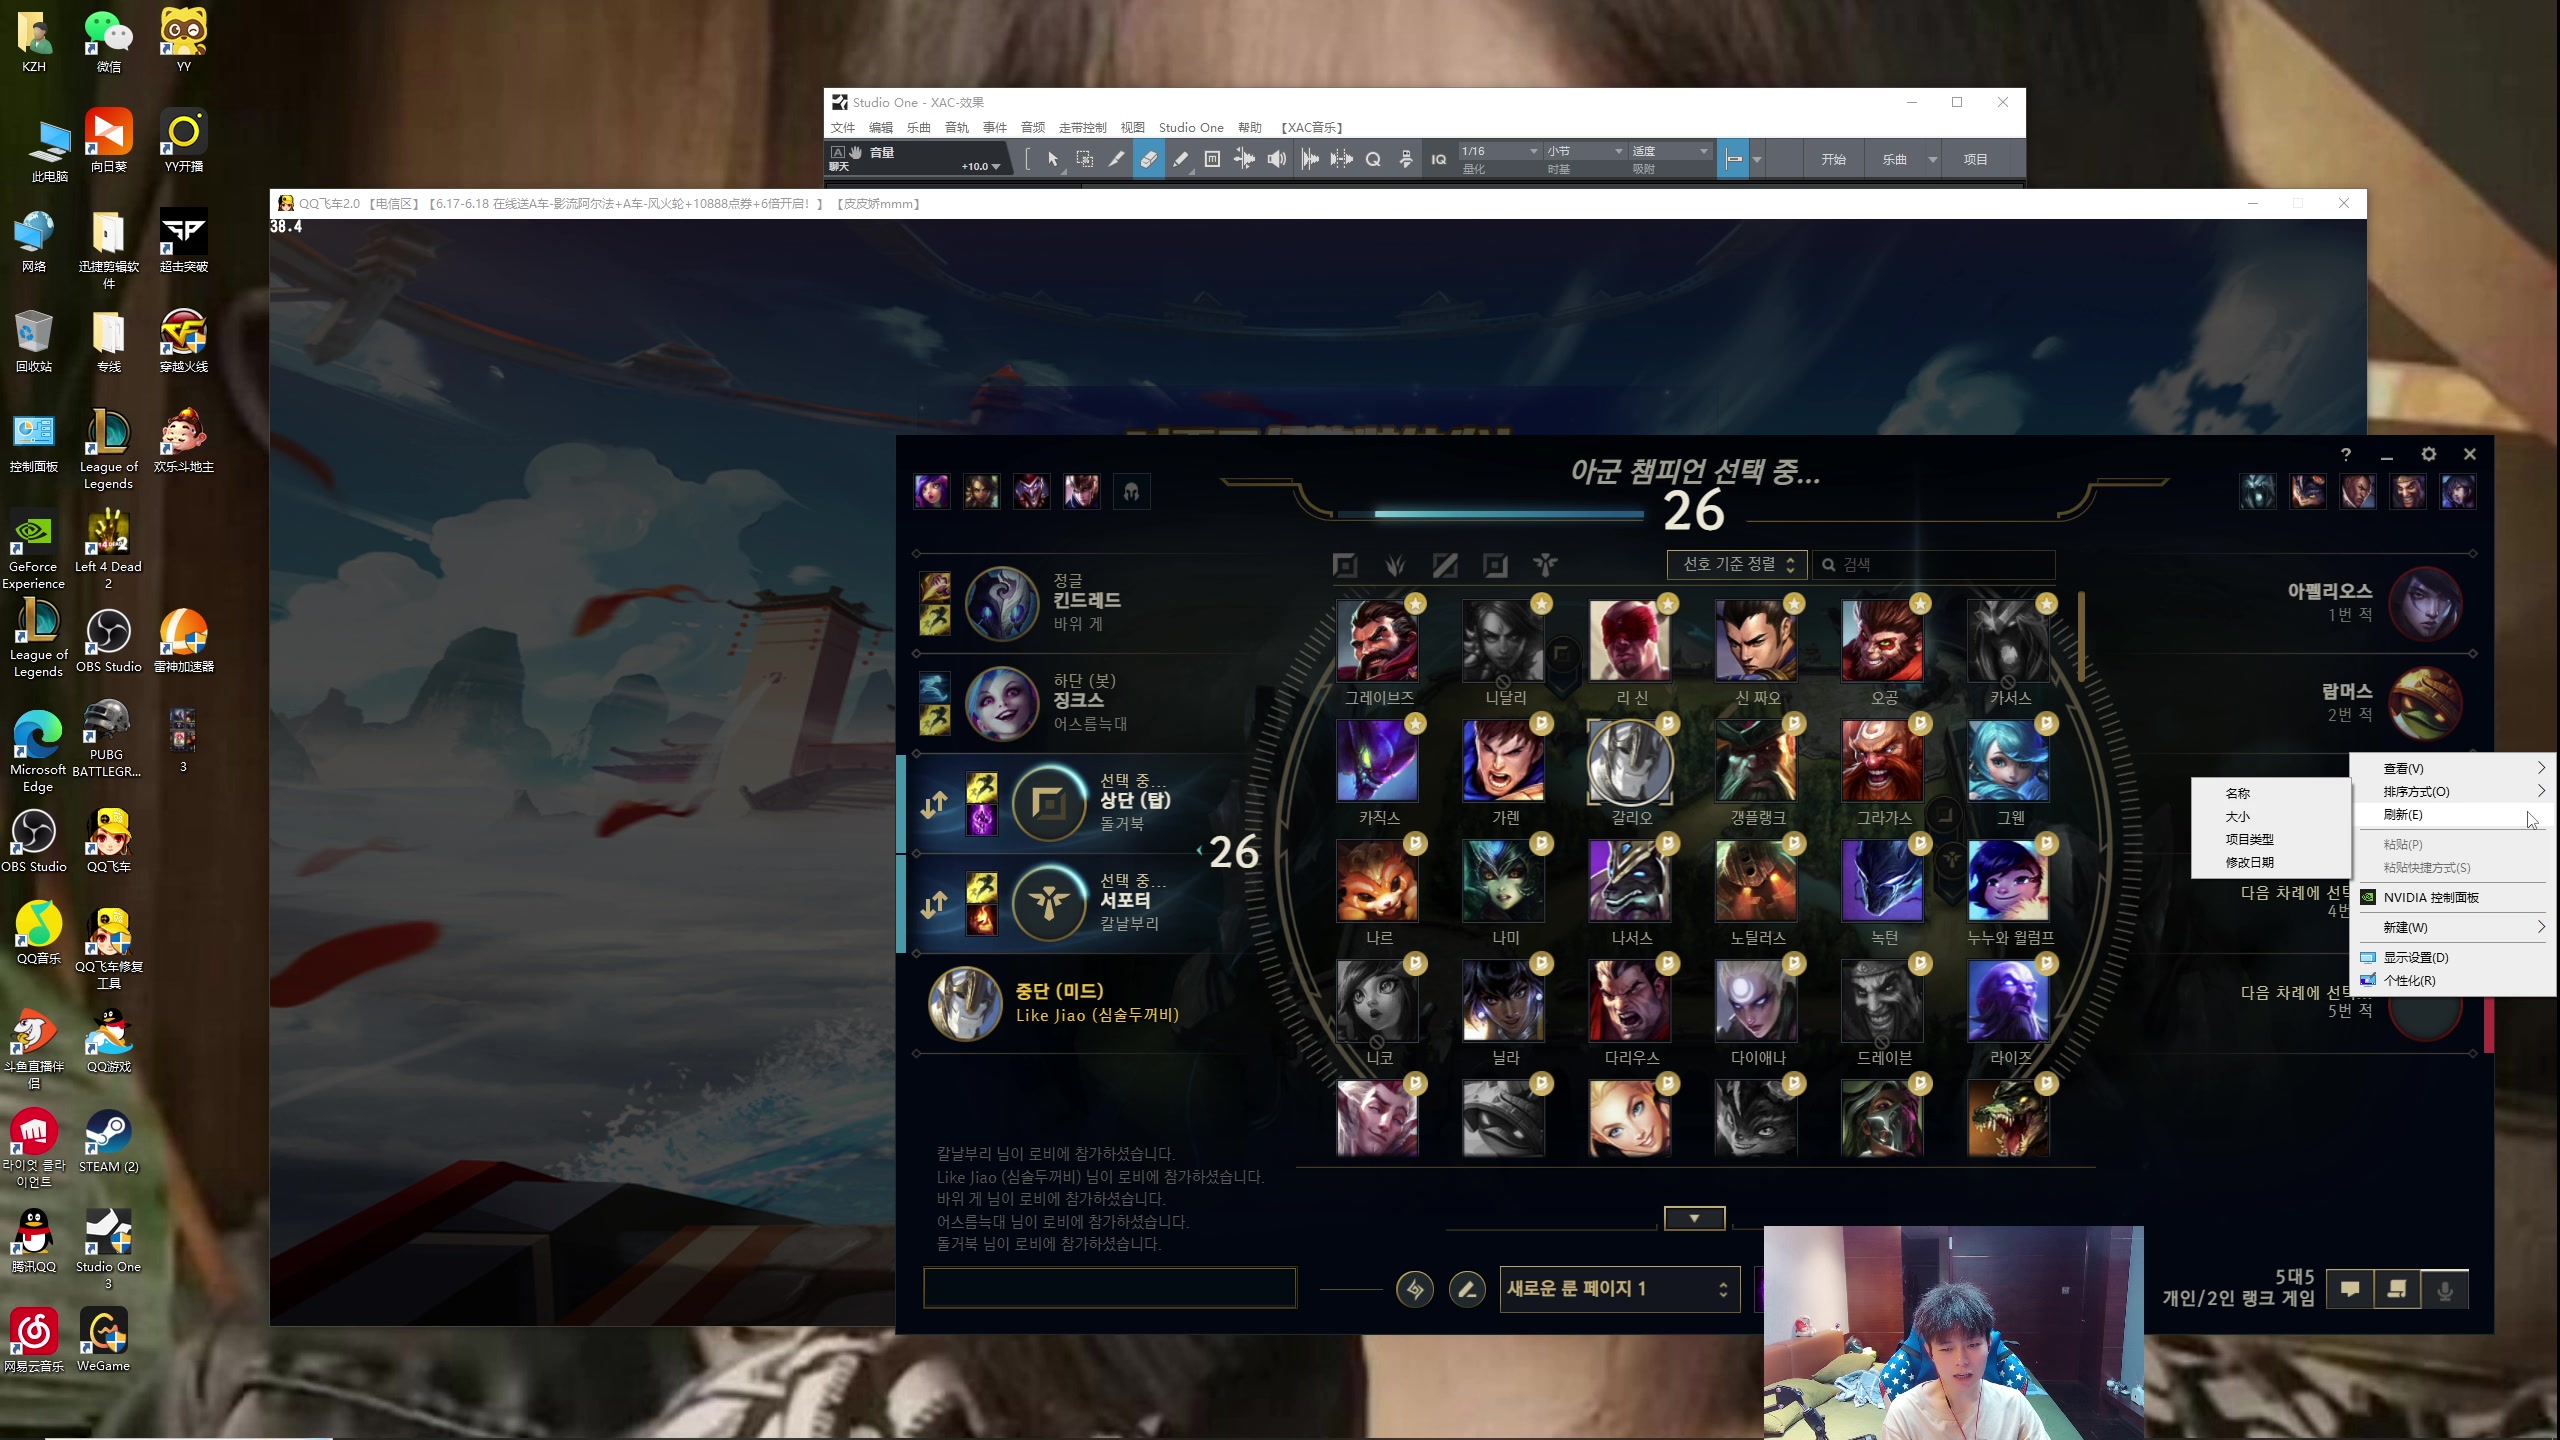Select champion 갈리오 portrait

click(1630, 761)
